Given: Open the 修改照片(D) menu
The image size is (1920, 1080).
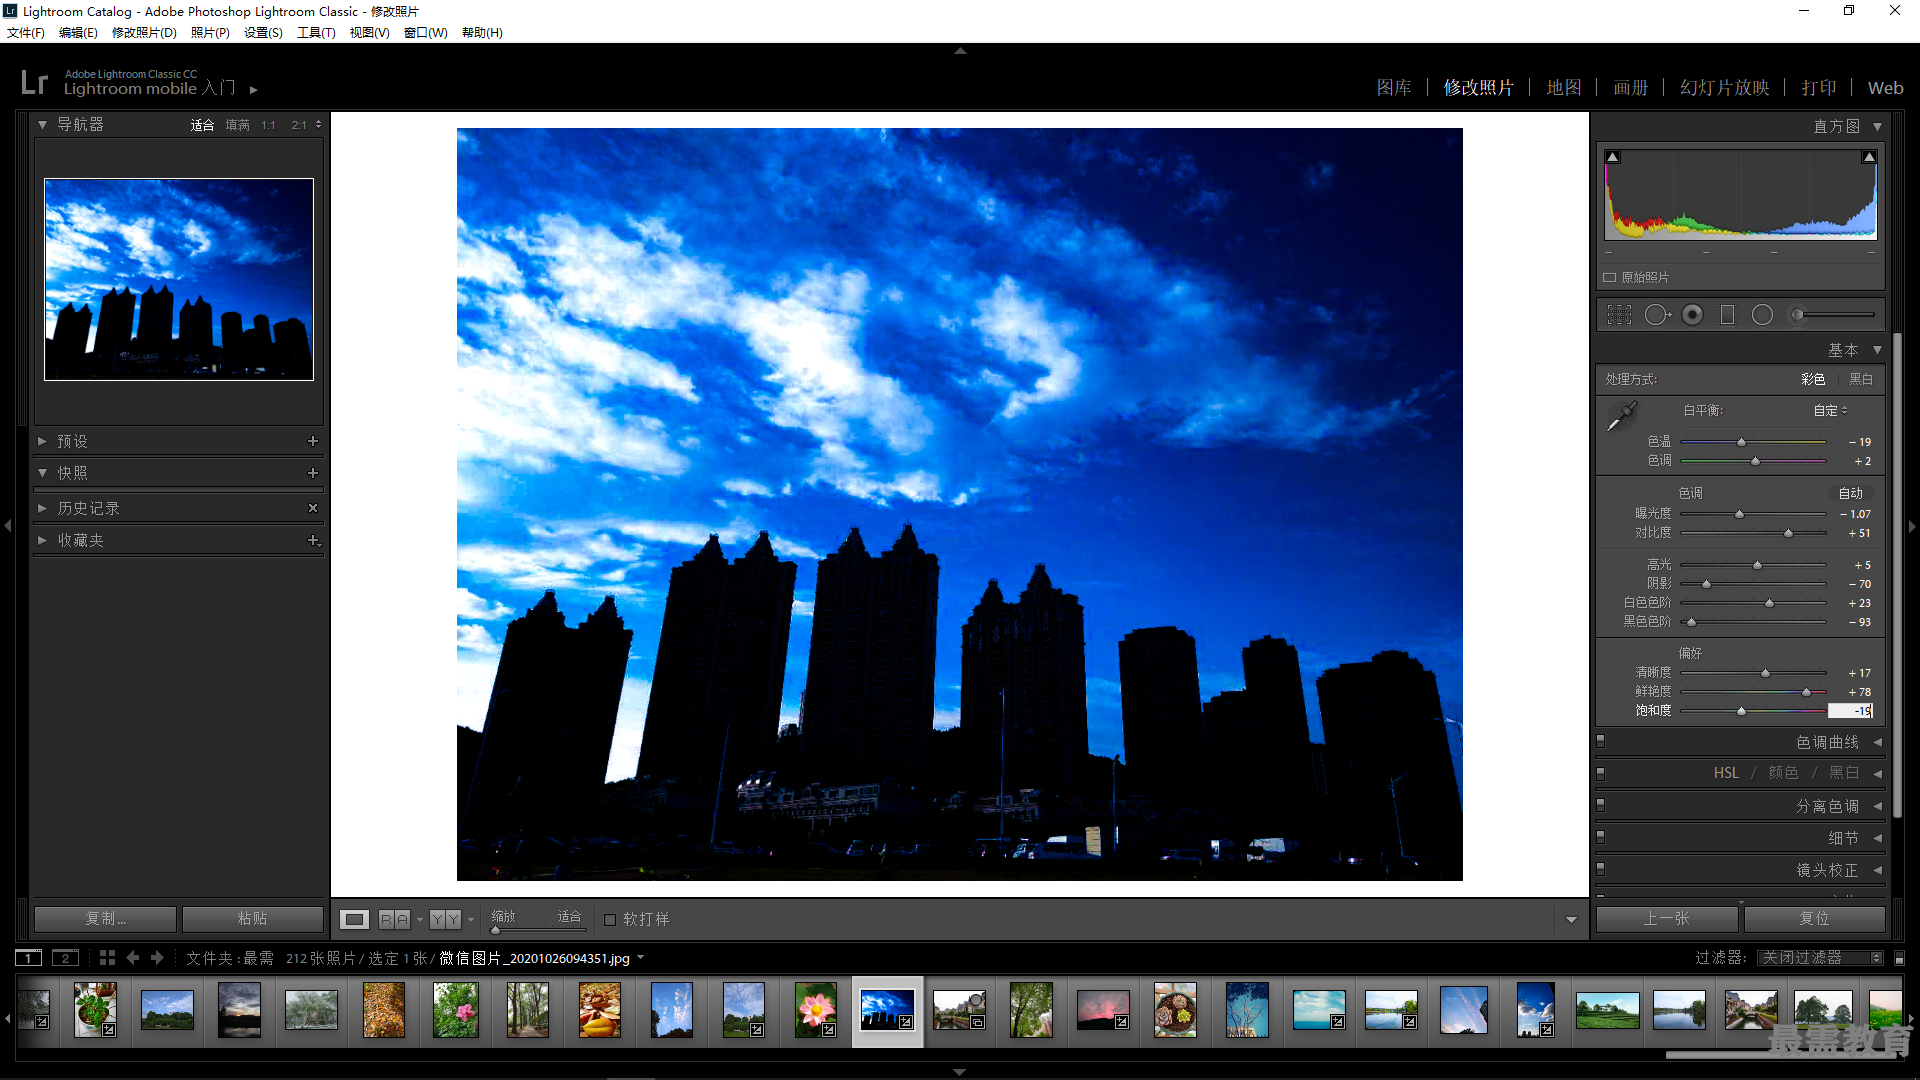Looking at the screenshot, I should [144, 33].
